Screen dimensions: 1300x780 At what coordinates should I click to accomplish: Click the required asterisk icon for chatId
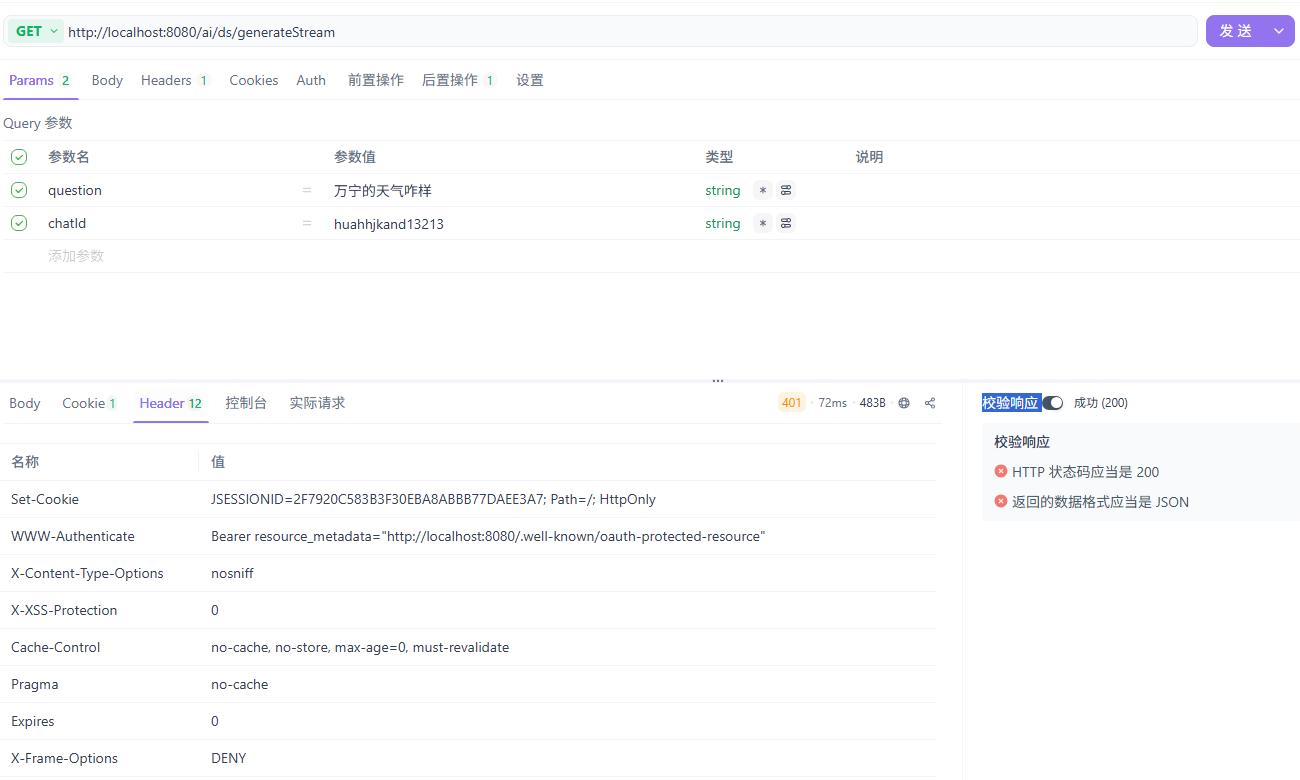(763, 223)
